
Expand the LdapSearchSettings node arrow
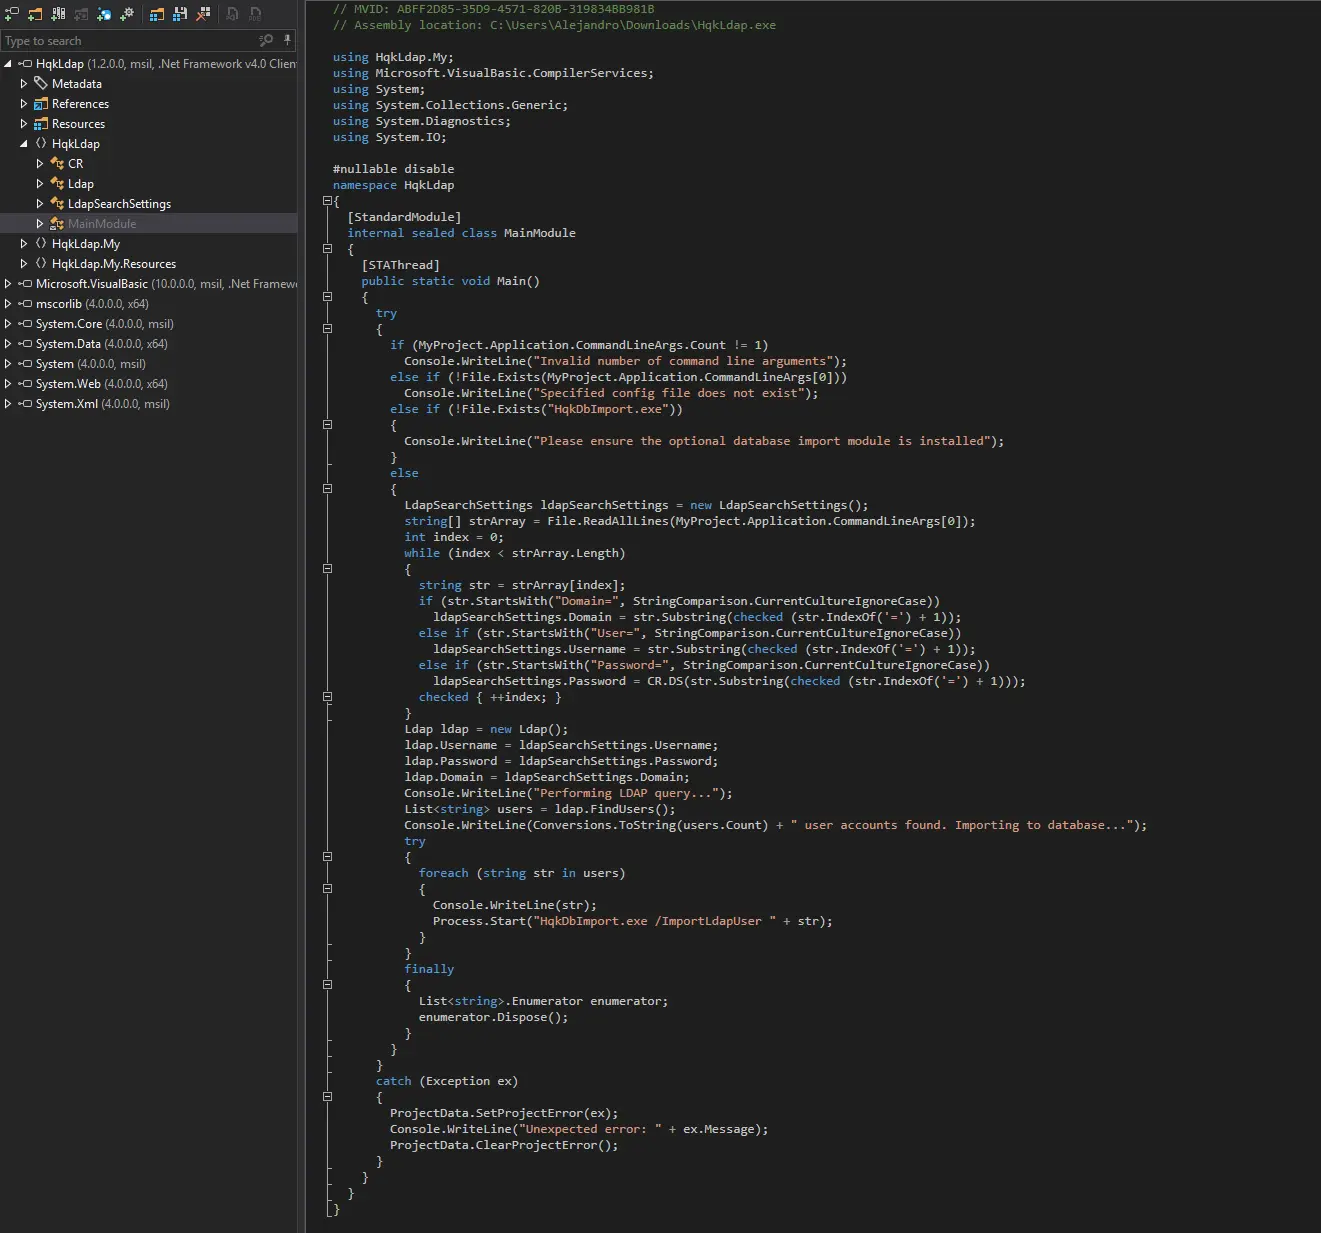point(40,203)
